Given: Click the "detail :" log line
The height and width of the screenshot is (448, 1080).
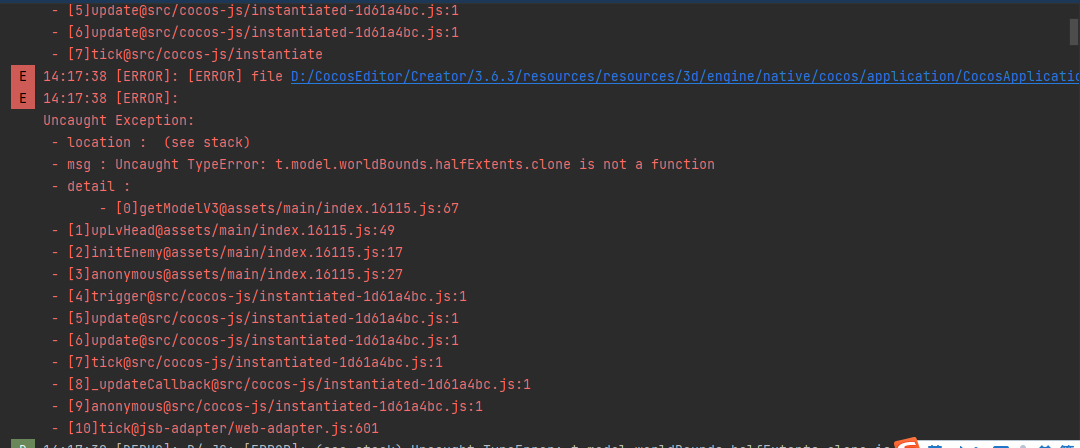Looking at the screenshot, I should coord(91,186).
